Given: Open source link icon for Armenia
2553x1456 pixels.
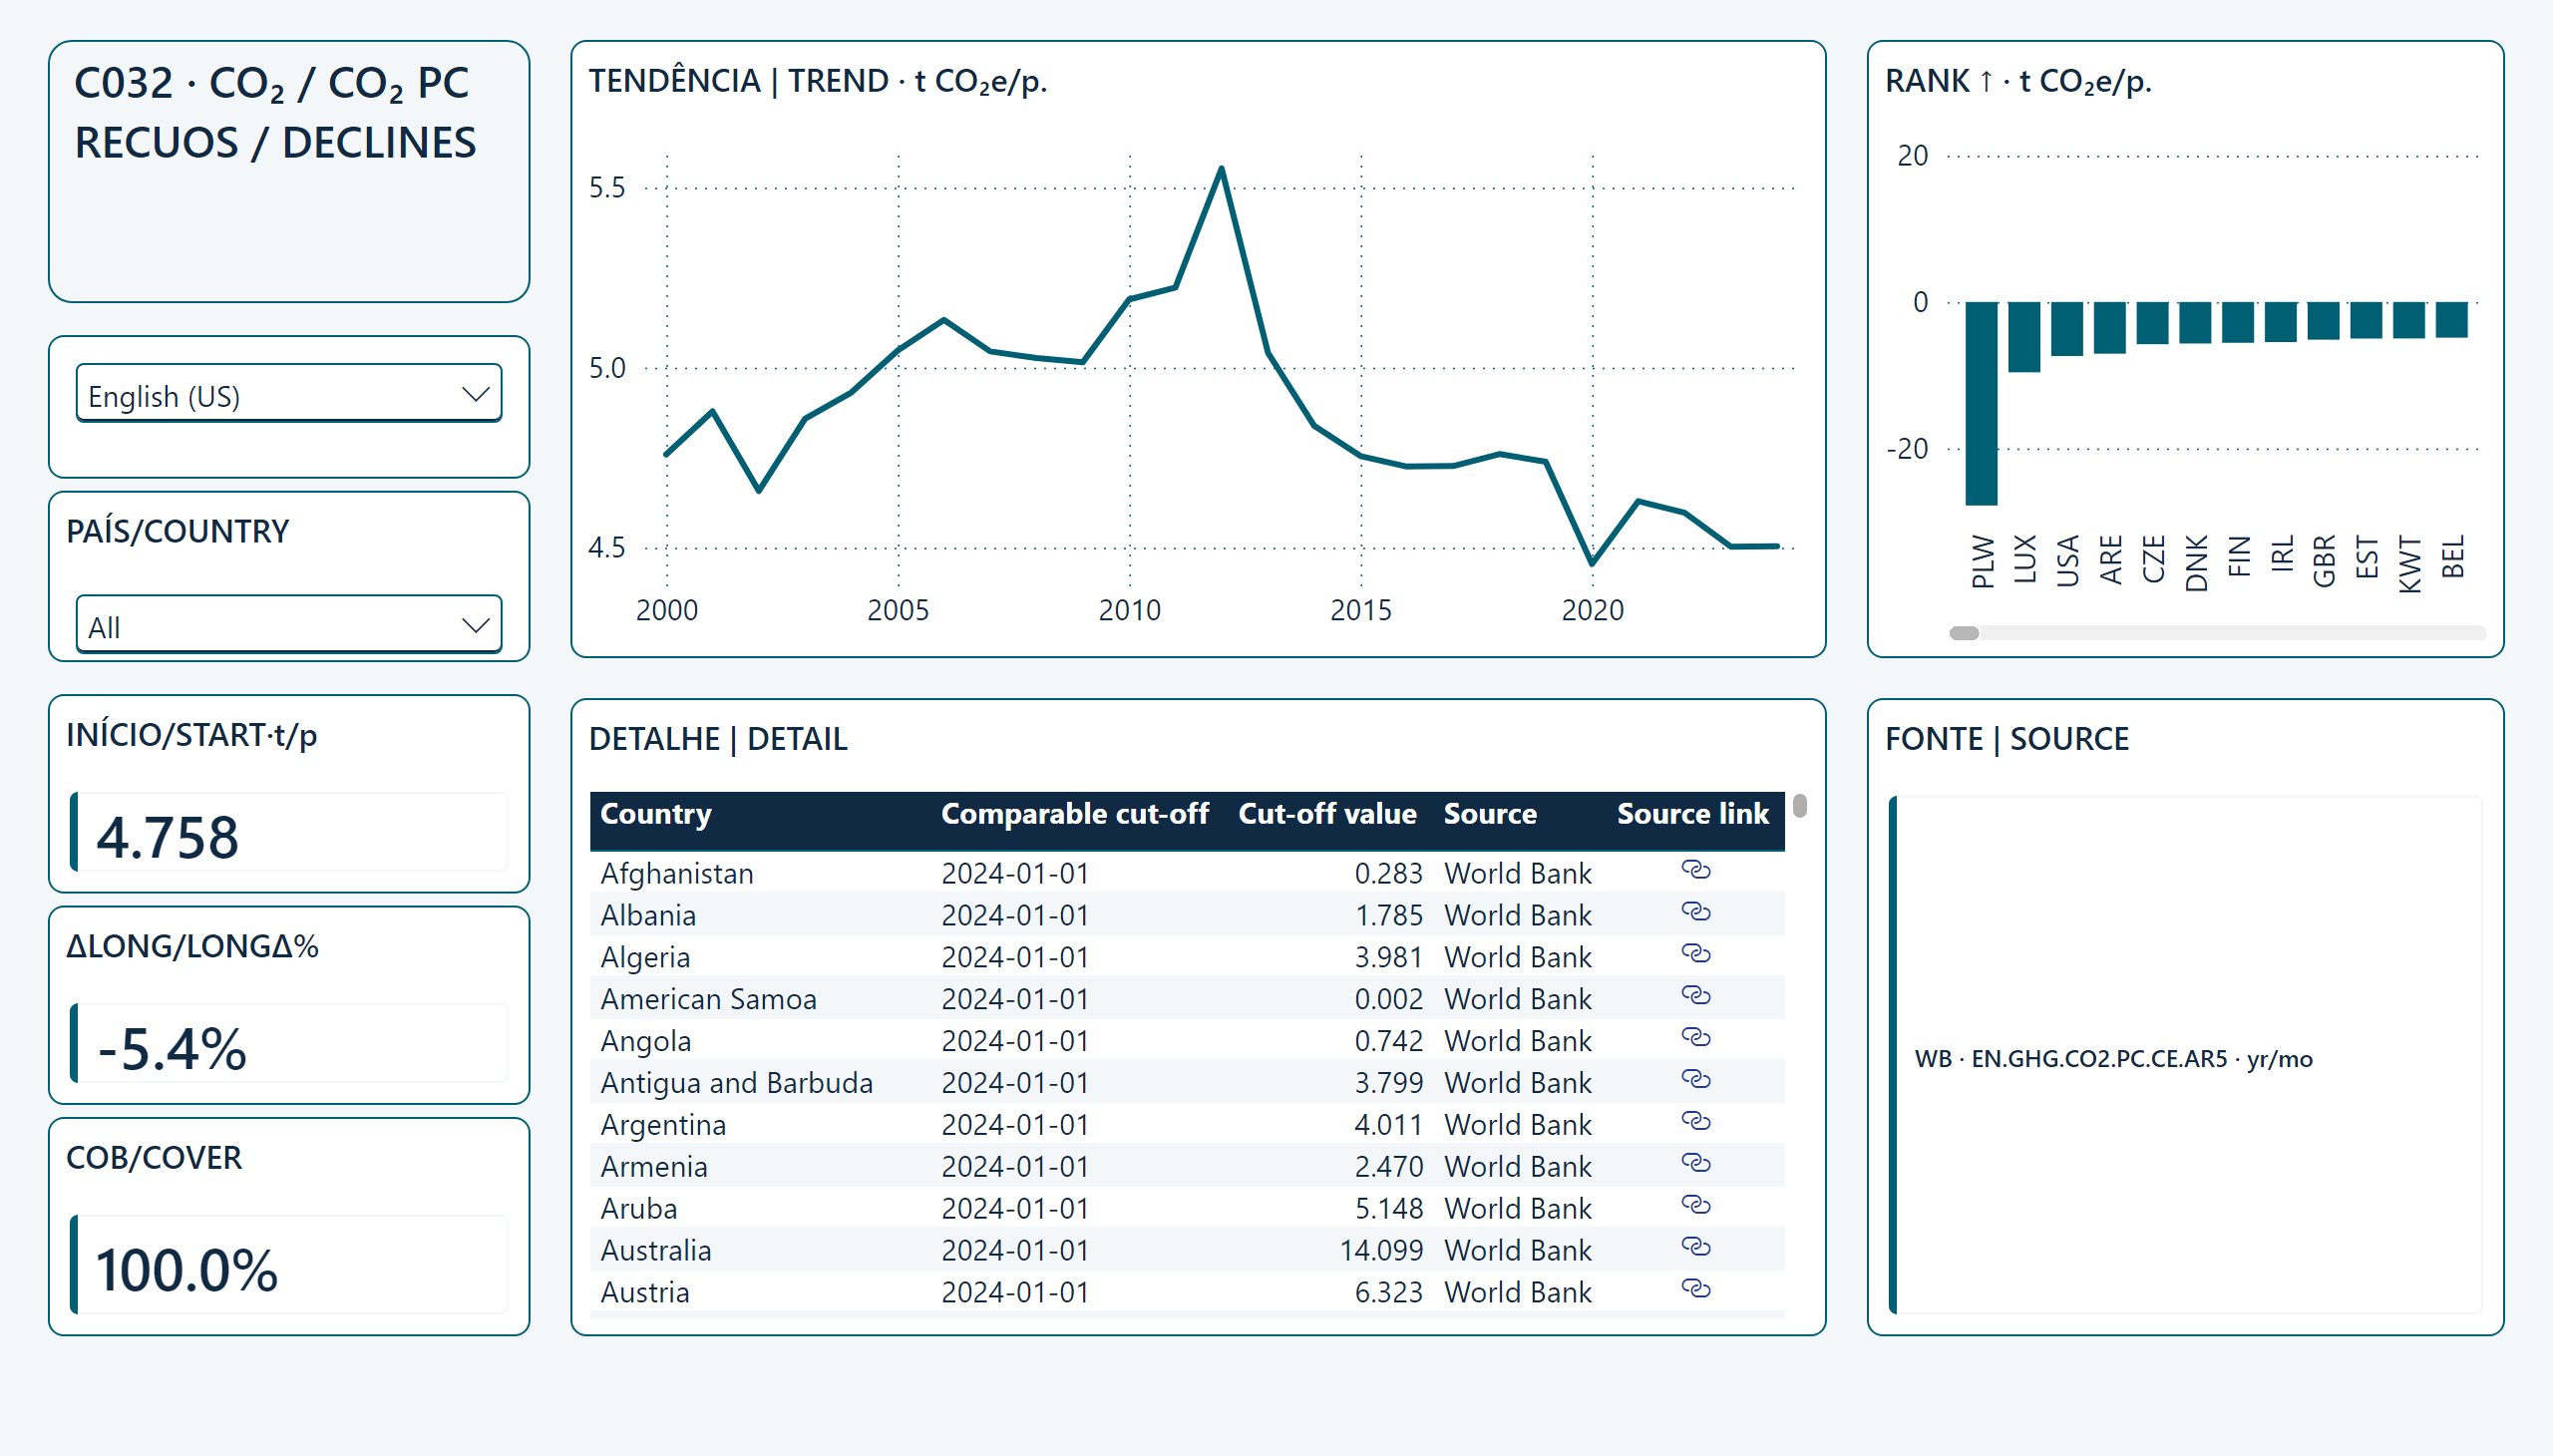Looking at the screenshot, I should (x=1695, y=1164).
